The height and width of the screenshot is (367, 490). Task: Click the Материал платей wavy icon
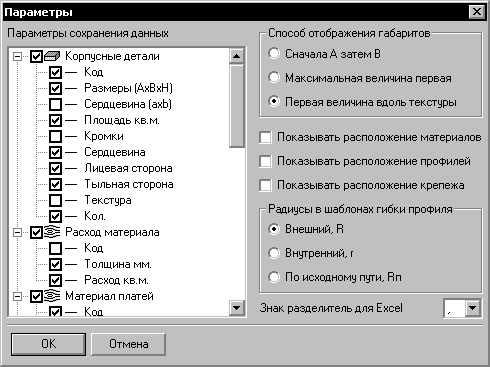tap(52, 296)
